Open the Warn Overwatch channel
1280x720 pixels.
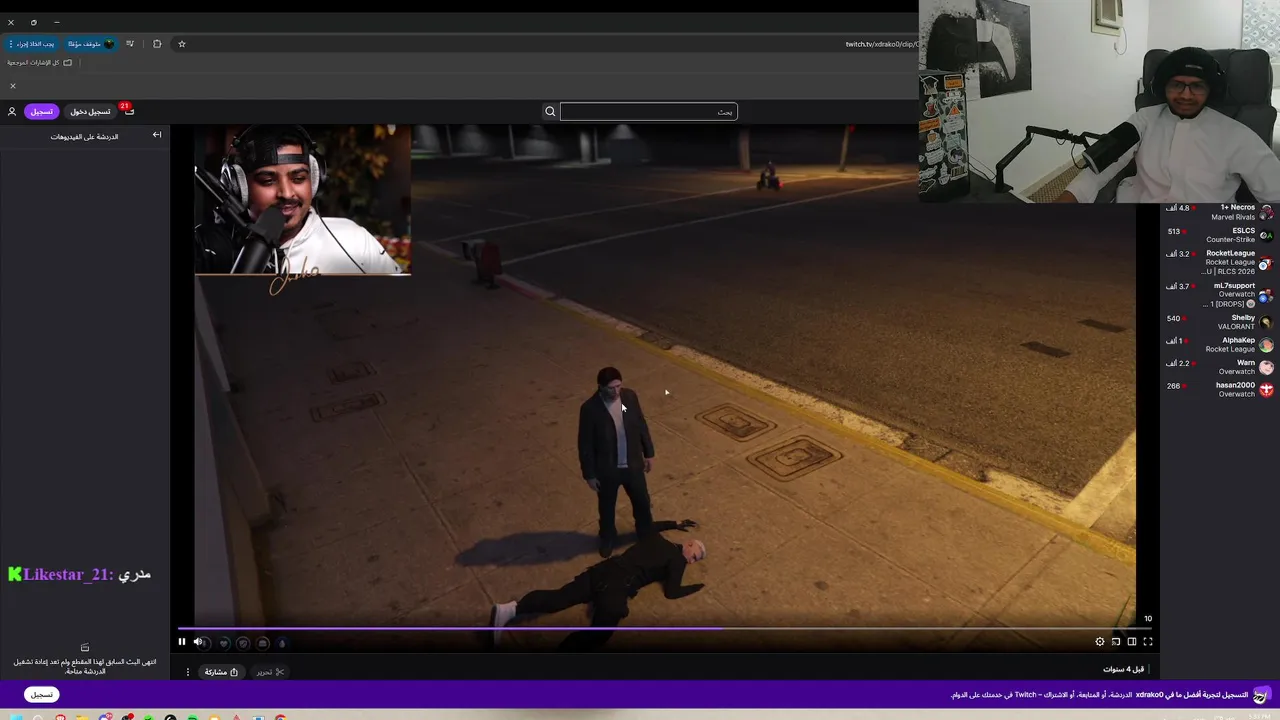tap(1219, 367)
